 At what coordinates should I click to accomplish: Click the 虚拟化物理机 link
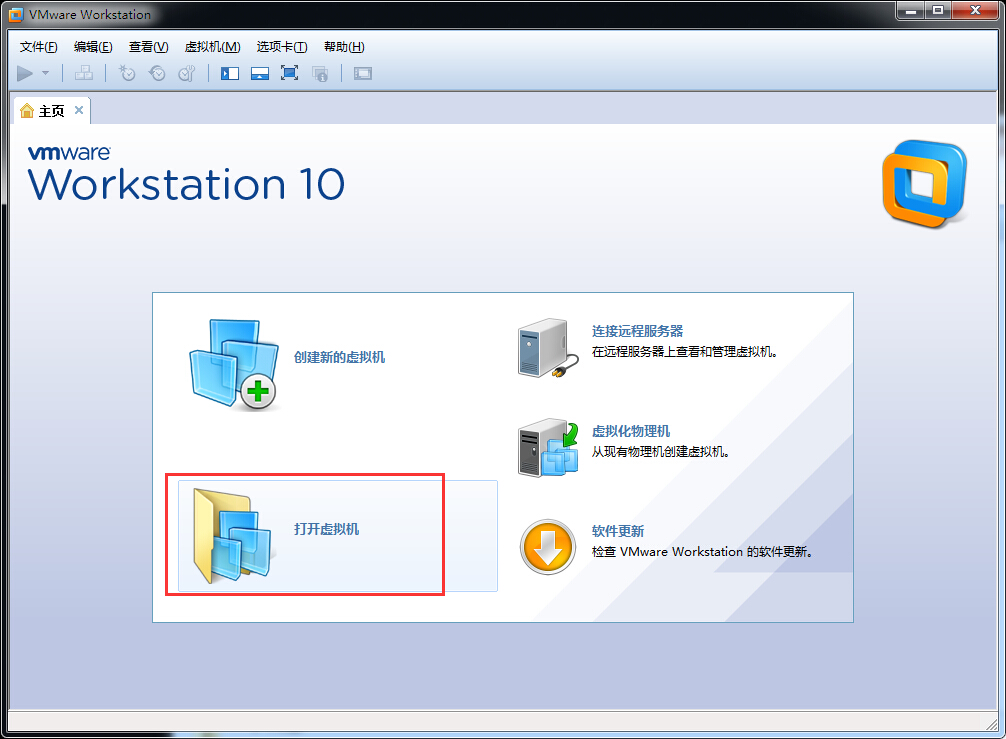[x=631, y=431]
